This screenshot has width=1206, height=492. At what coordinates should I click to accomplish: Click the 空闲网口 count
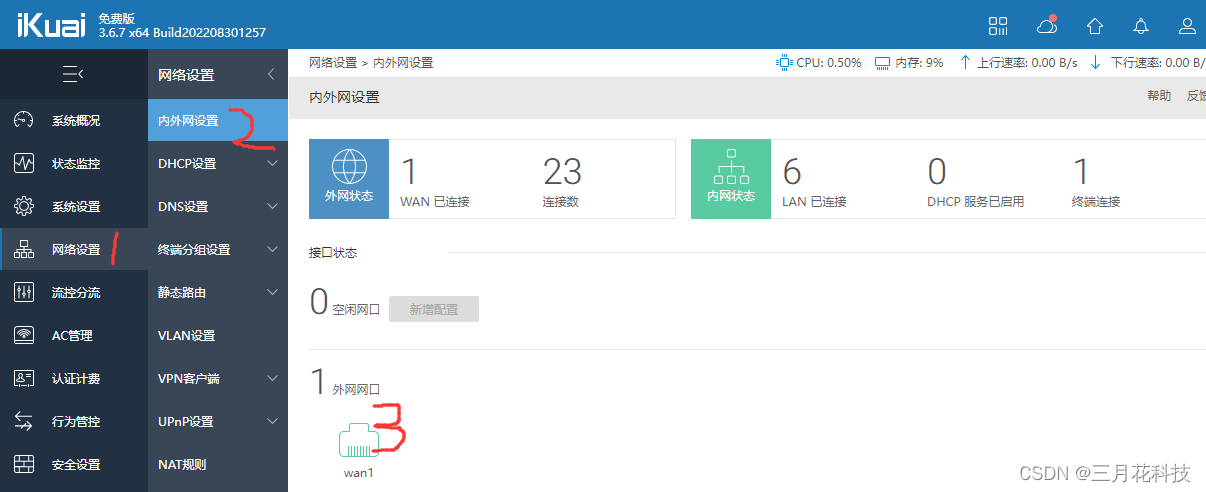click(319, 301)
